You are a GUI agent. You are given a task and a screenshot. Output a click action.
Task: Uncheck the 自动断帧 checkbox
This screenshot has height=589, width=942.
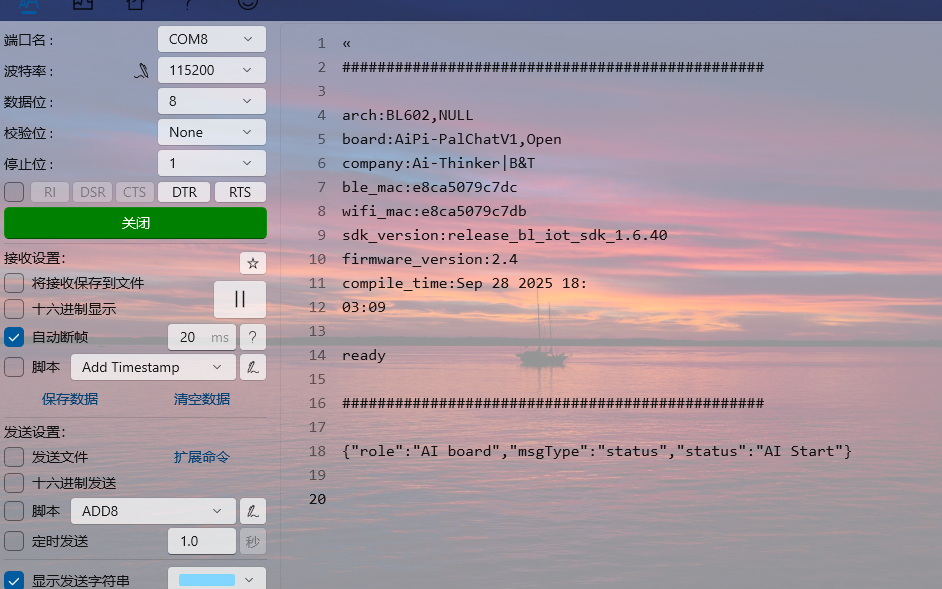point(14,337)
